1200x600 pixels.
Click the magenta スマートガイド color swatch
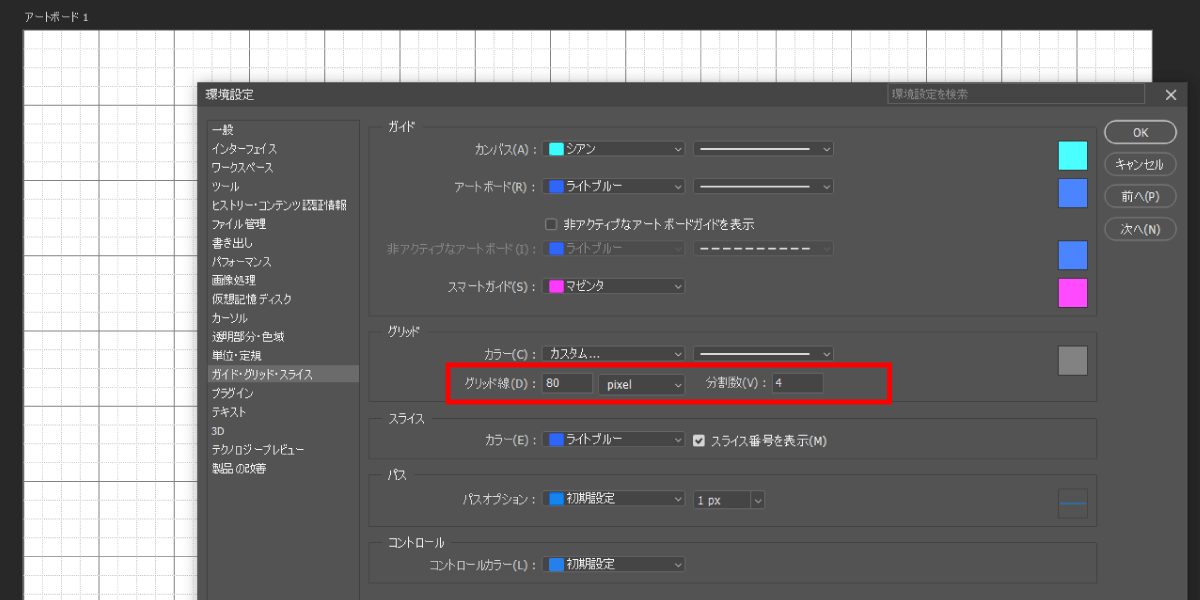[1073, 293]
